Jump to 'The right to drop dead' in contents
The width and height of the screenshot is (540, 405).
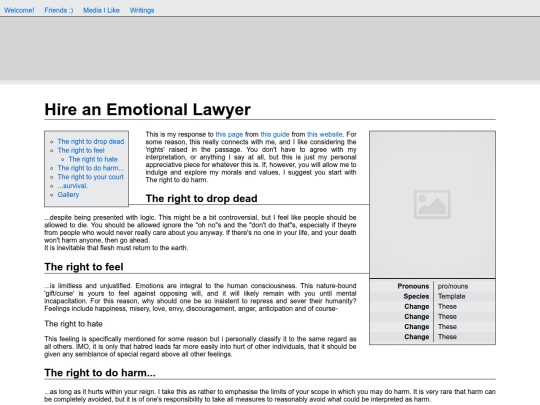pyautogui.click(x=91, y=142)
